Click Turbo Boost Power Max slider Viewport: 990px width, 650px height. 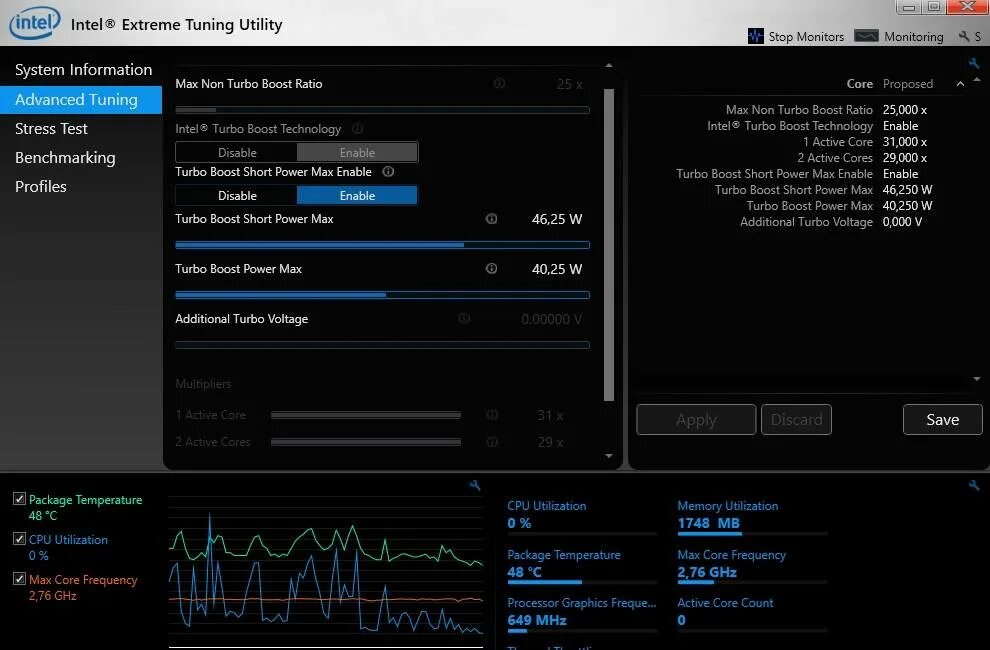pos(383,294)
